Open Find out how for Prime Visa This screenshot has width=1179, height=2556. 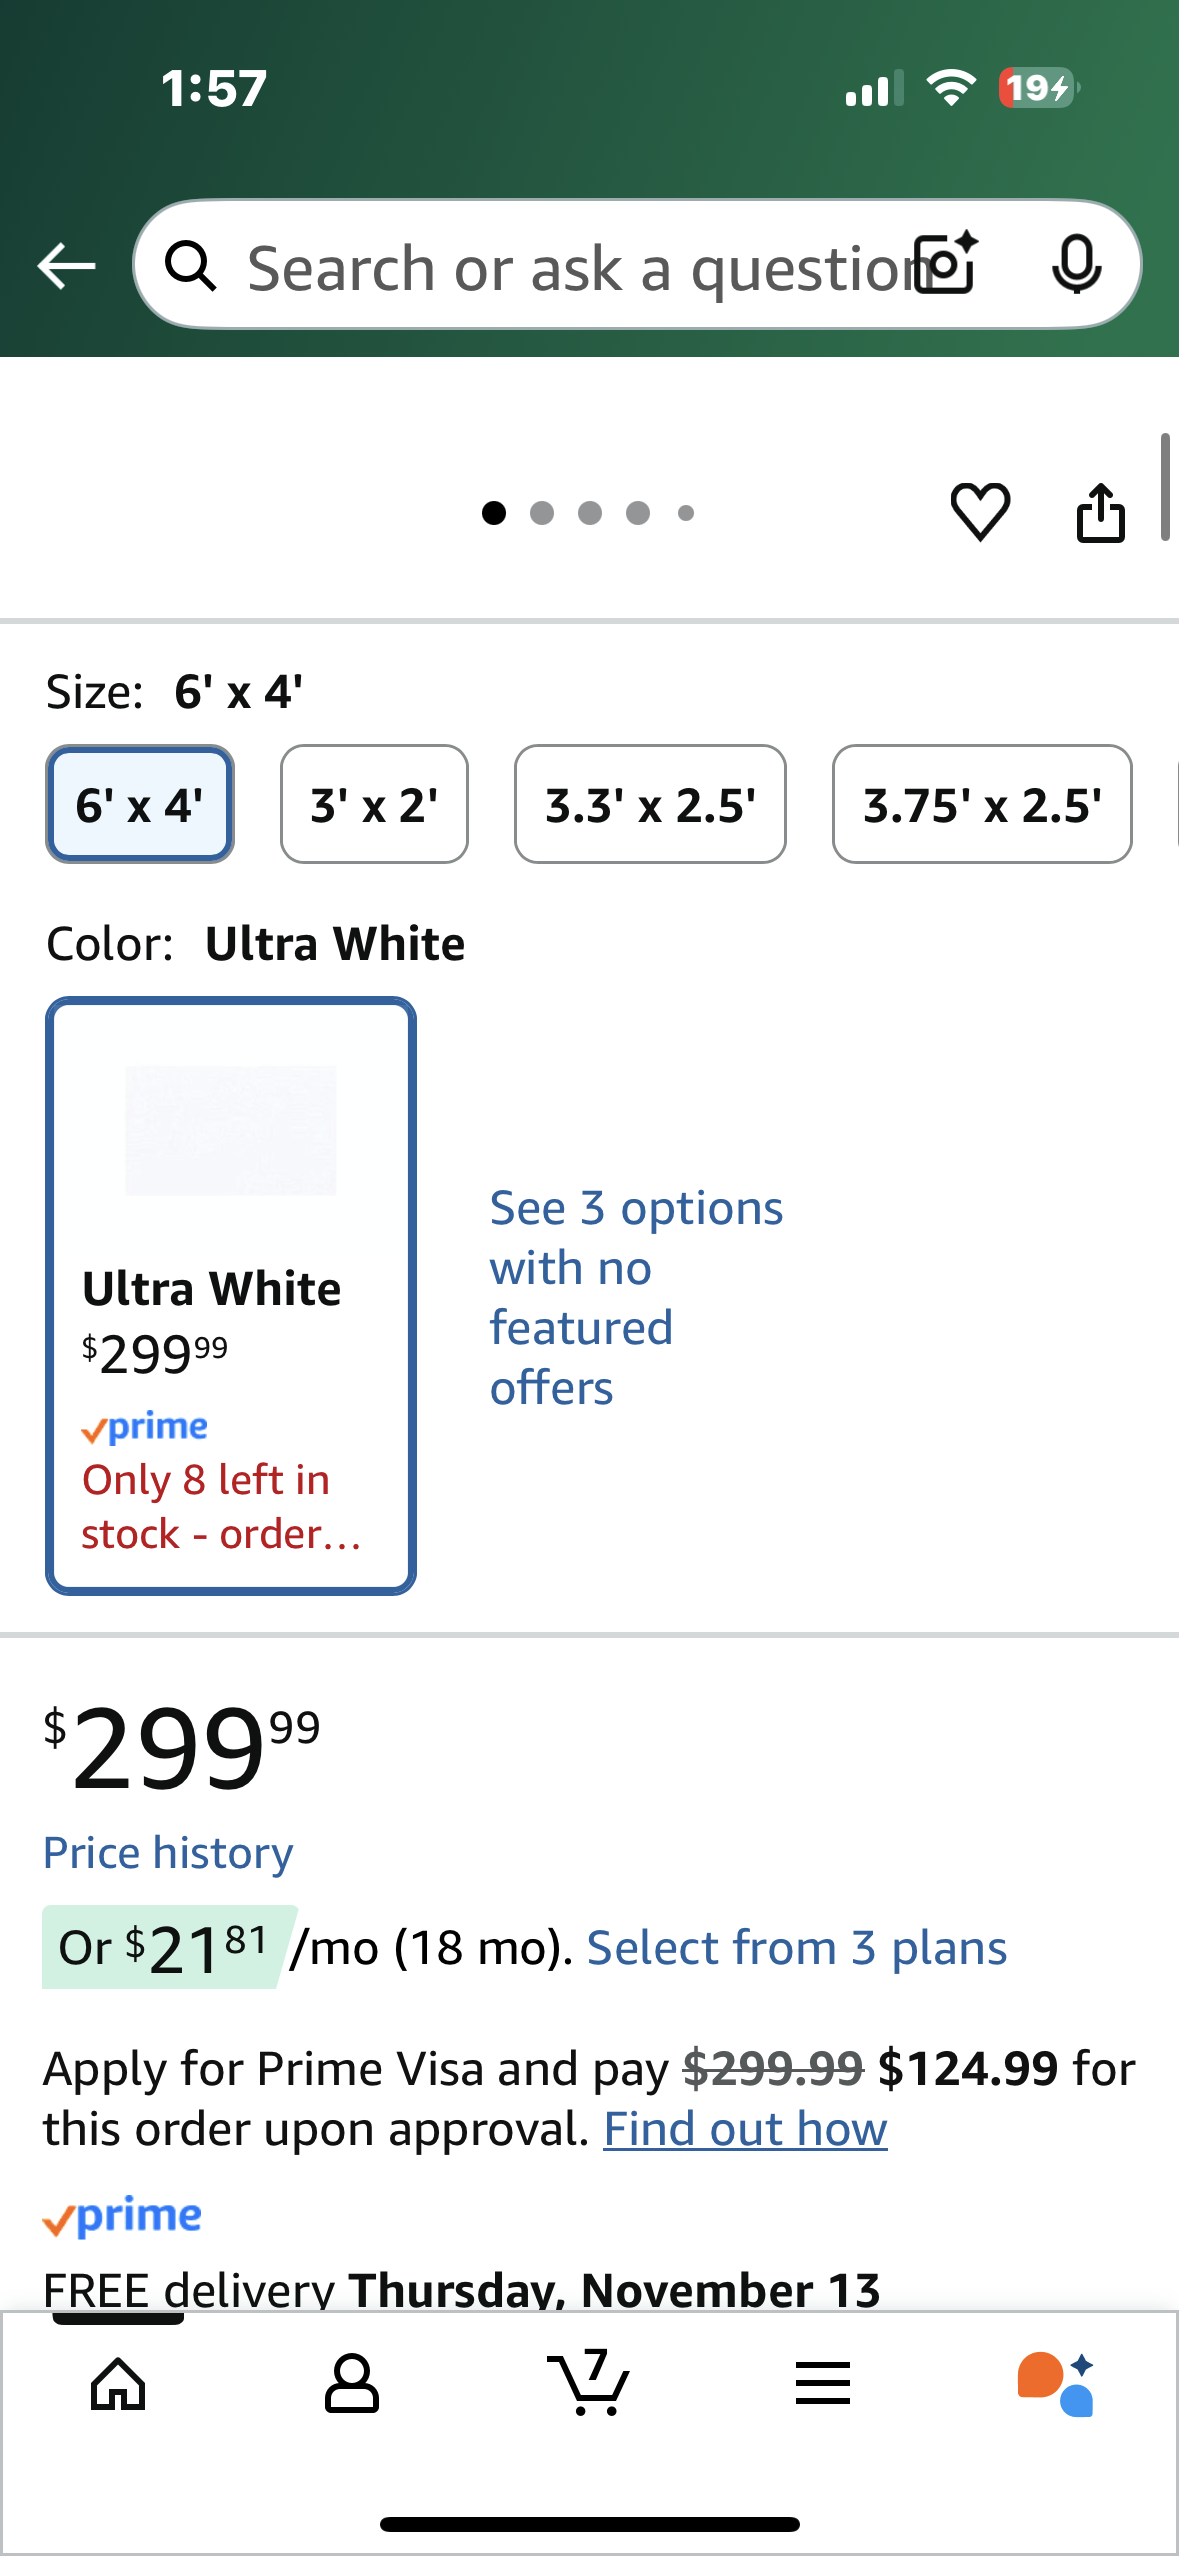(744, 2128)
